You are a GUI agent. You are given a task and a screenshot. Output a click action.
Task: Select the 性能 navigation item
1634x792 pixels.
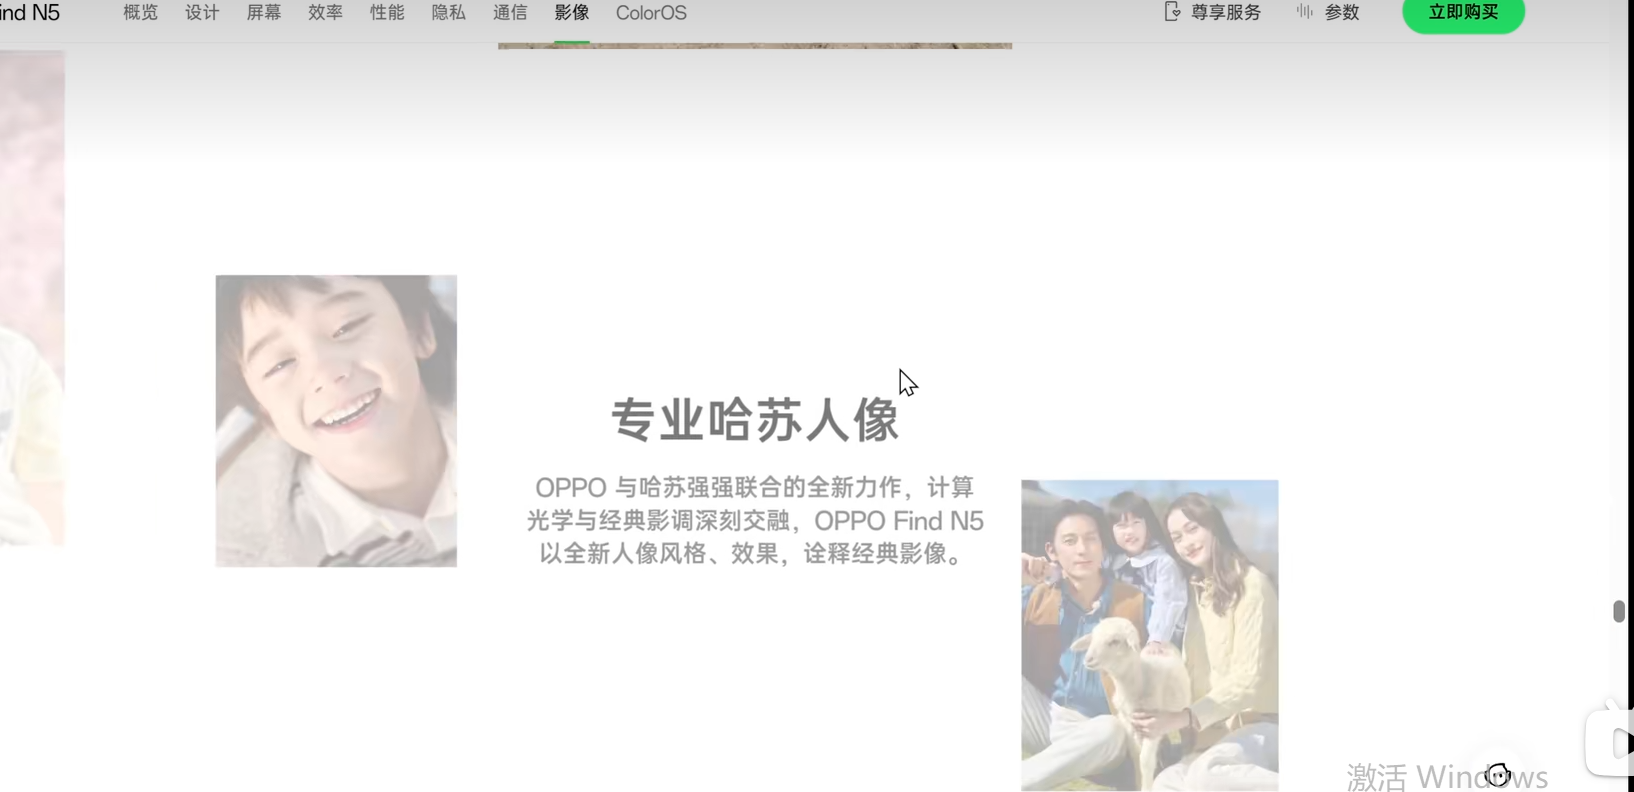tap(387, 13)
